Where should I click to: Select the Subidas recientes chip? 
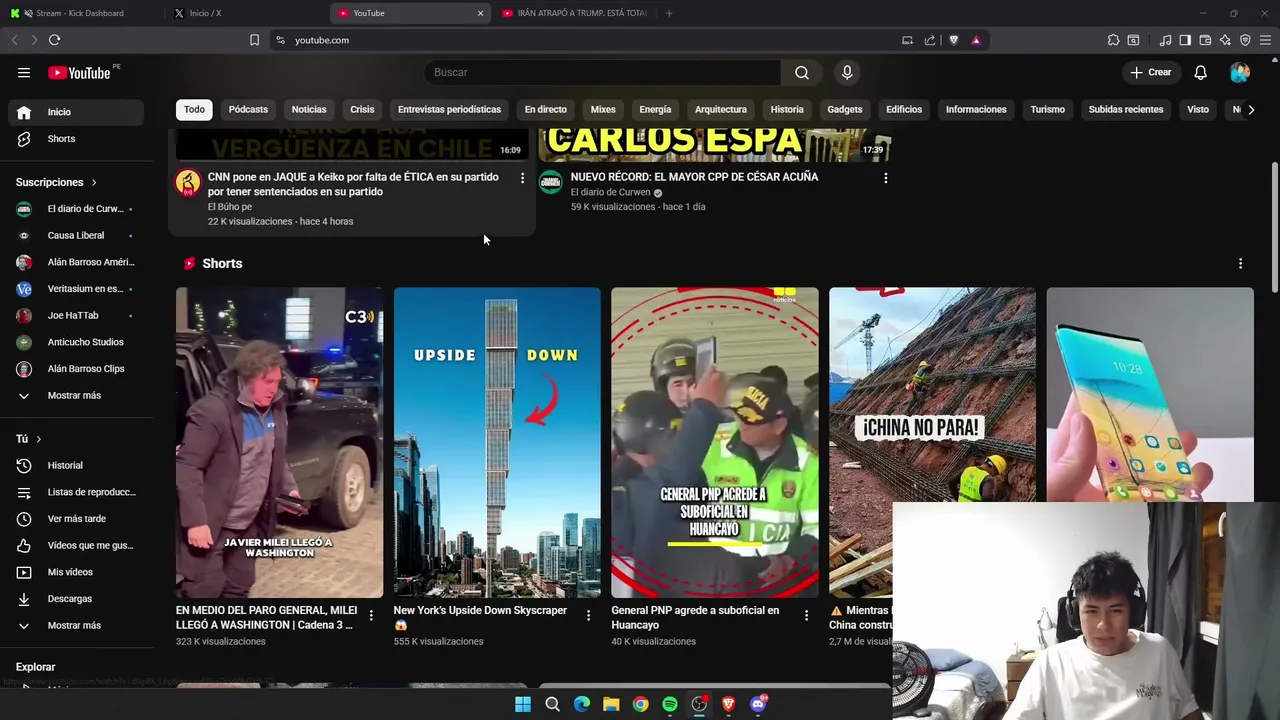click(x=1126, y=109)
